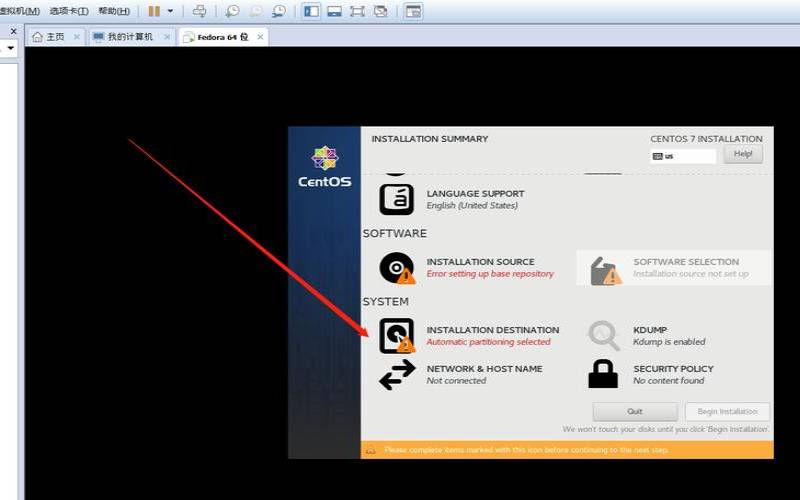
Task: Switch to the 主页 tab
Action: tap(55, 37)
